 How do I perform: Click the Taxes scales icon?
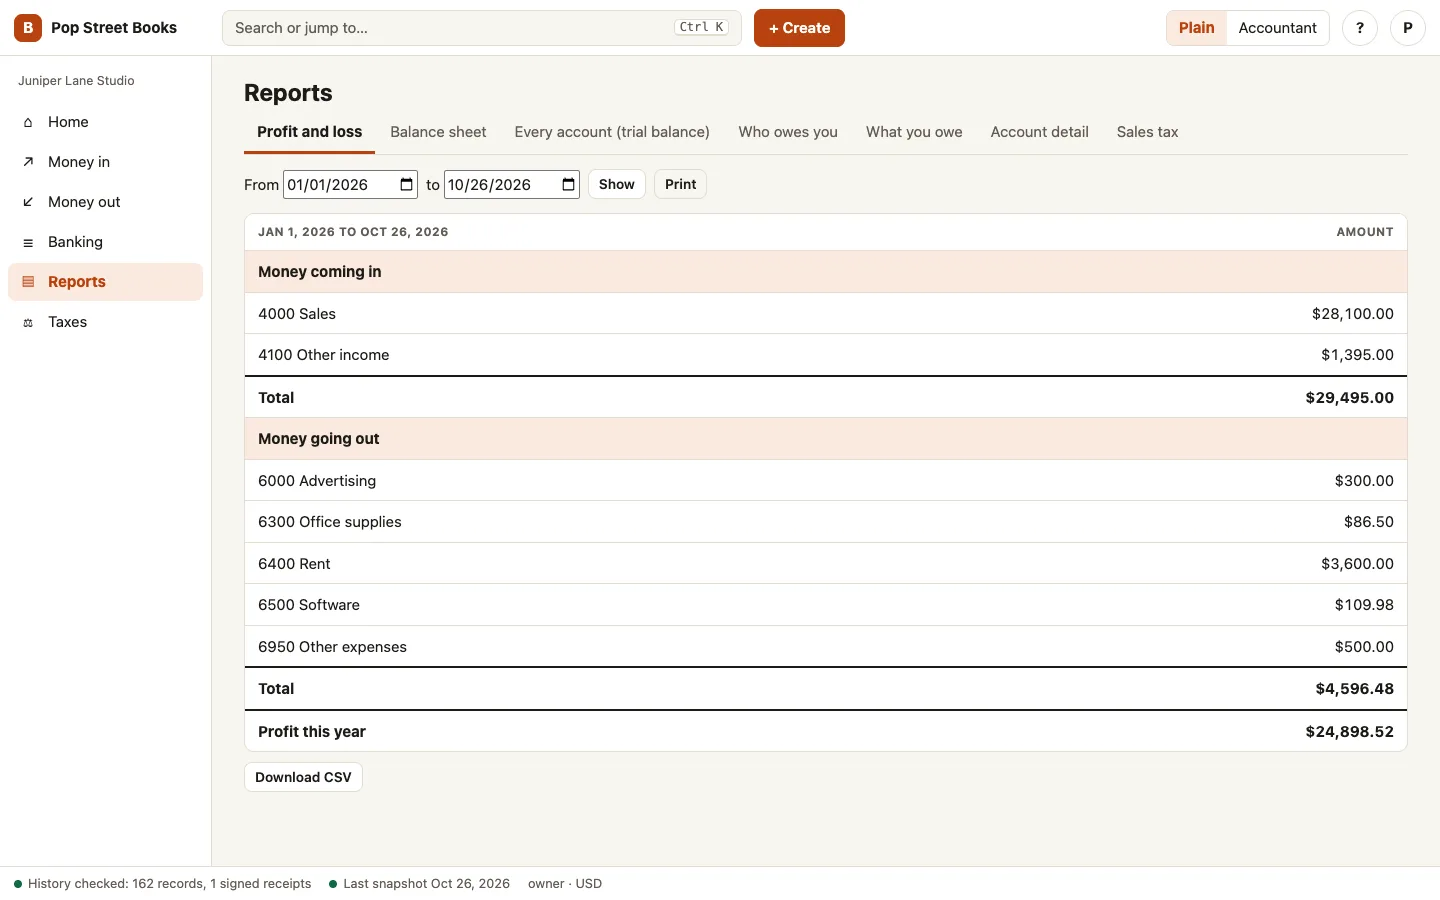pyautogui.click(x=28, y=322)
